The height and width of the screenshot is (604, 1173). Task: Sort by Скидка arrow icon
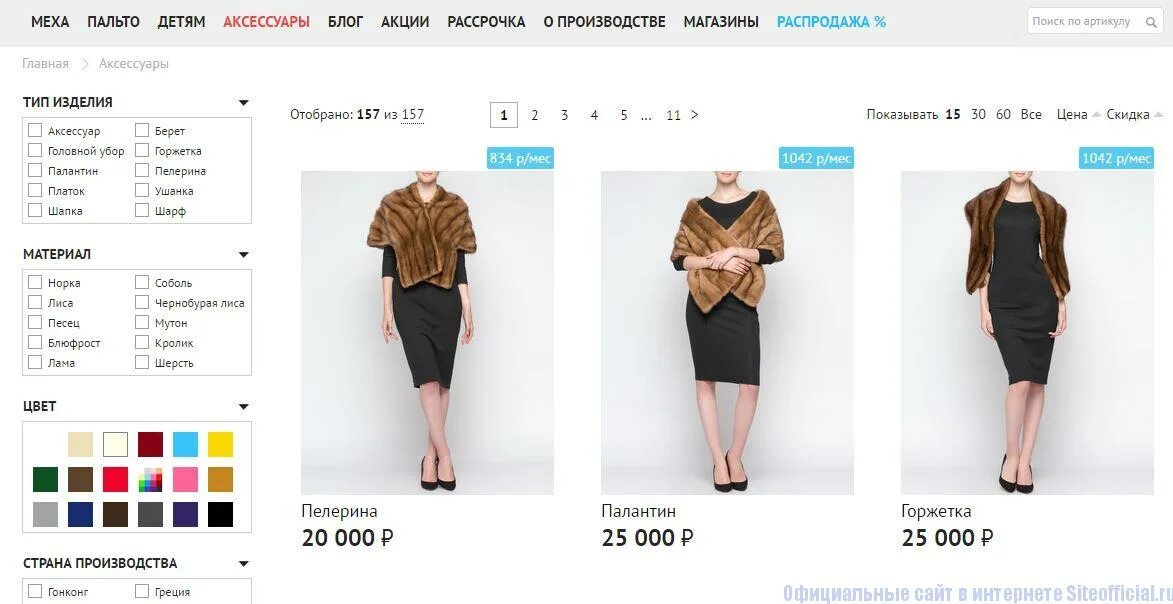[1159, 115]
